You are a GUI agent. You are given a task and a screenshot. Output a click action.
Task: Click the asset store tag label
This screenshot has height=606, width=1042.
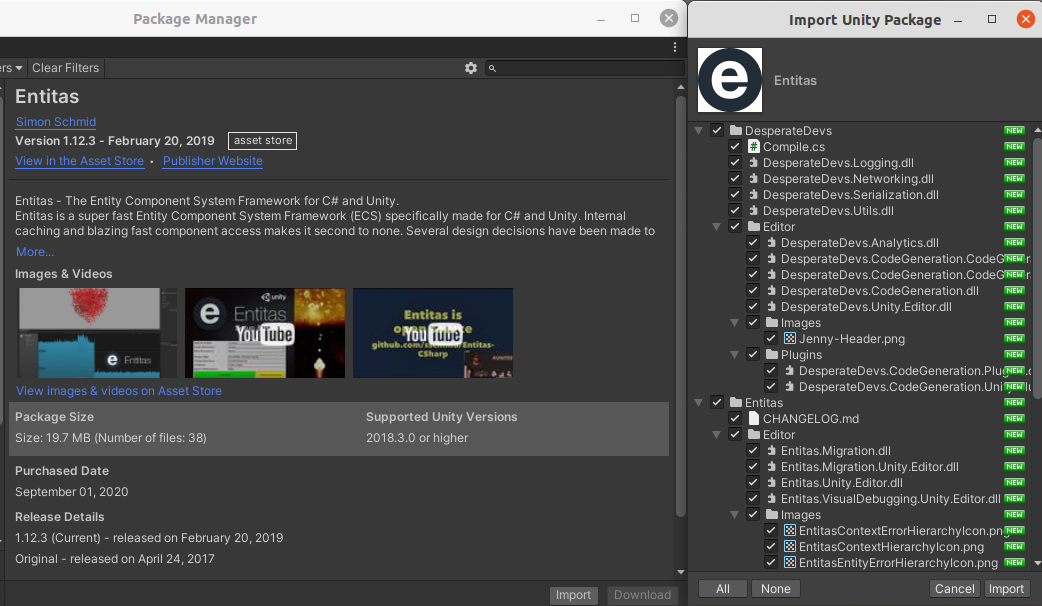pos(262,140)
